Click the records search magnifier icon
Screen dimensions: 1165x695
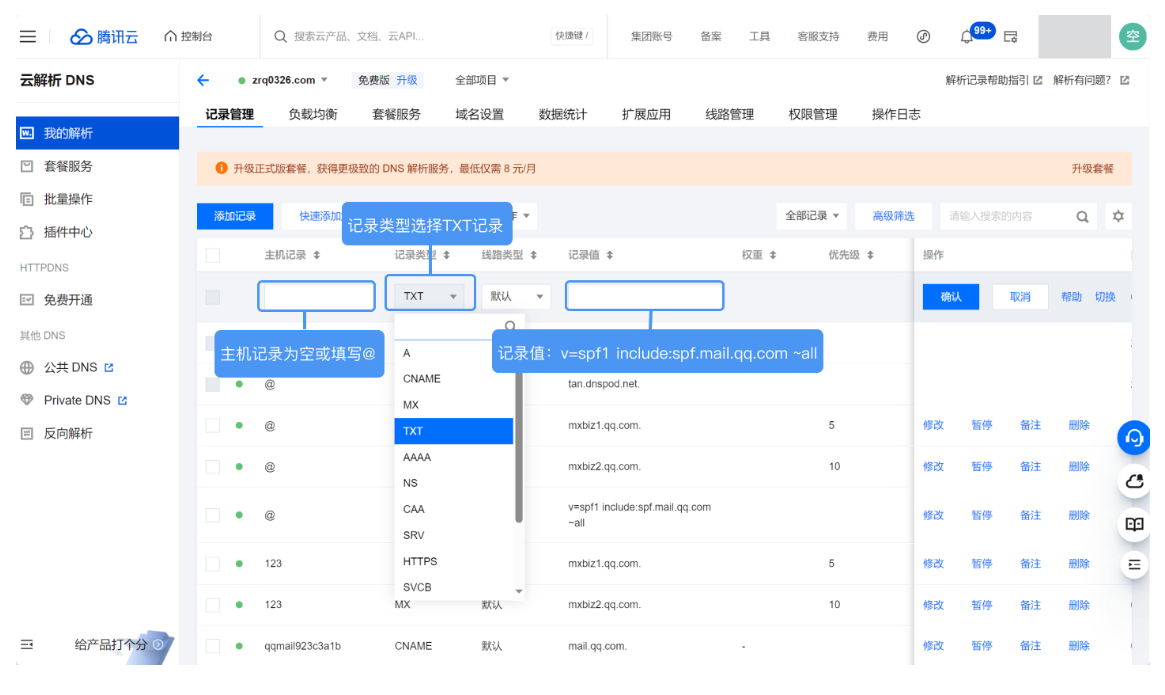coord(1082,216)
